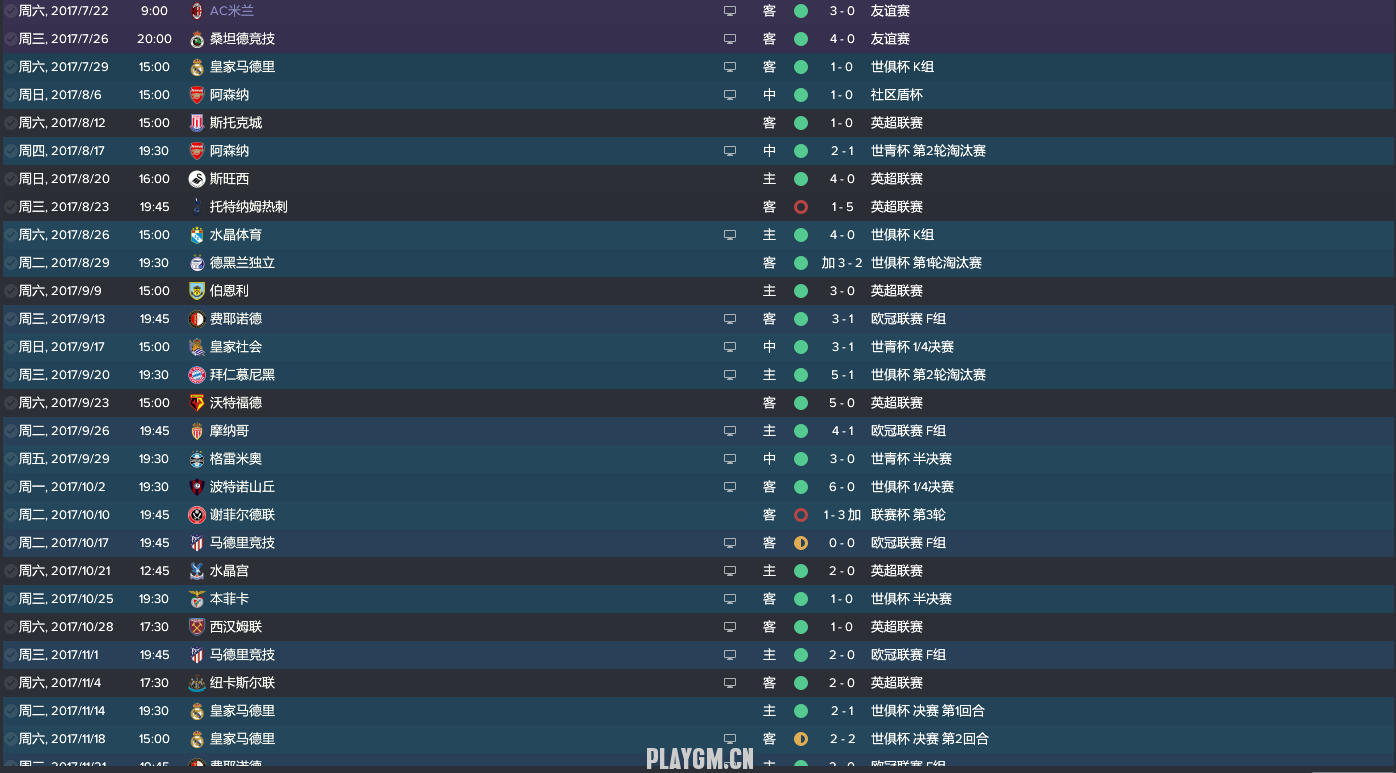Click the red loss circle on 谢菲尔德联 row
1396x773 pixels.
801,515
